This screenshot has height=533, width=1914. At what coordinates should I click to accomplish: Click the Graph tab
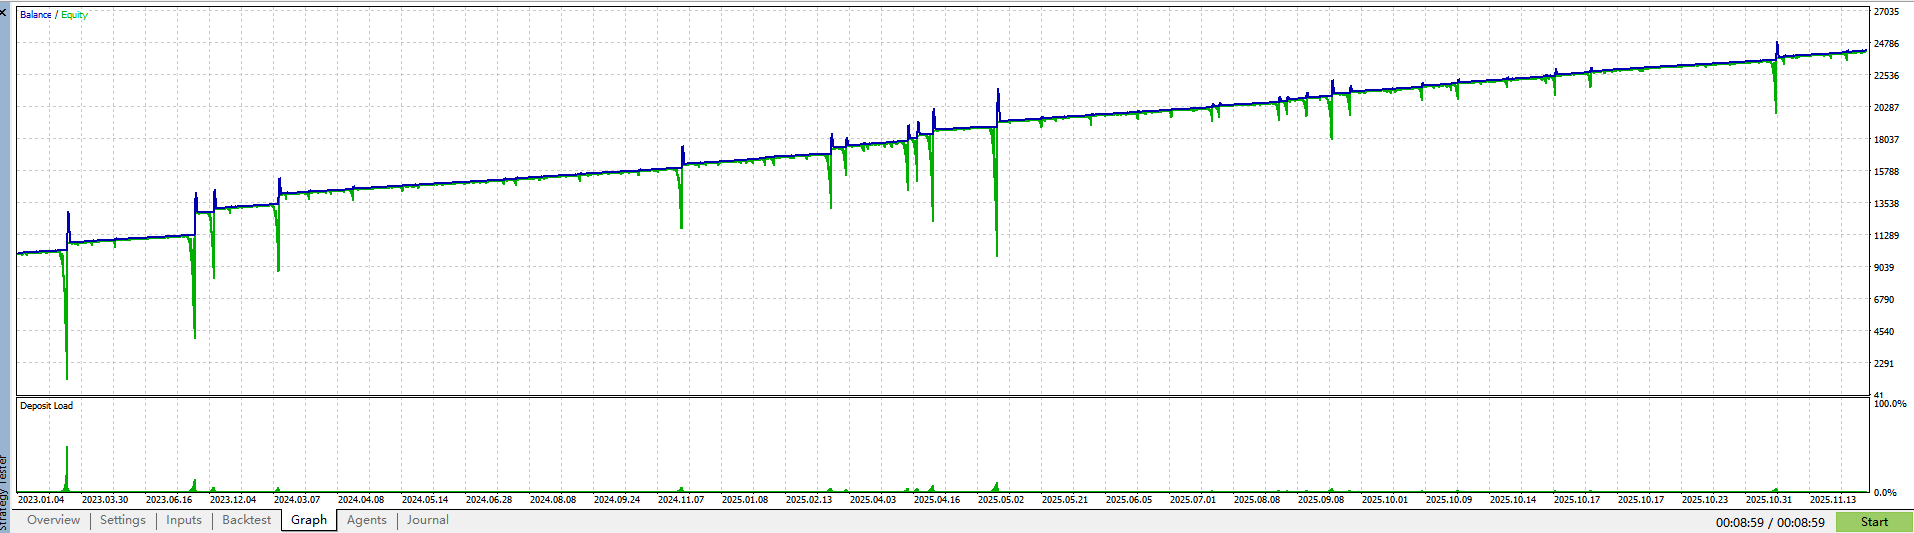[x=309, y=520]
